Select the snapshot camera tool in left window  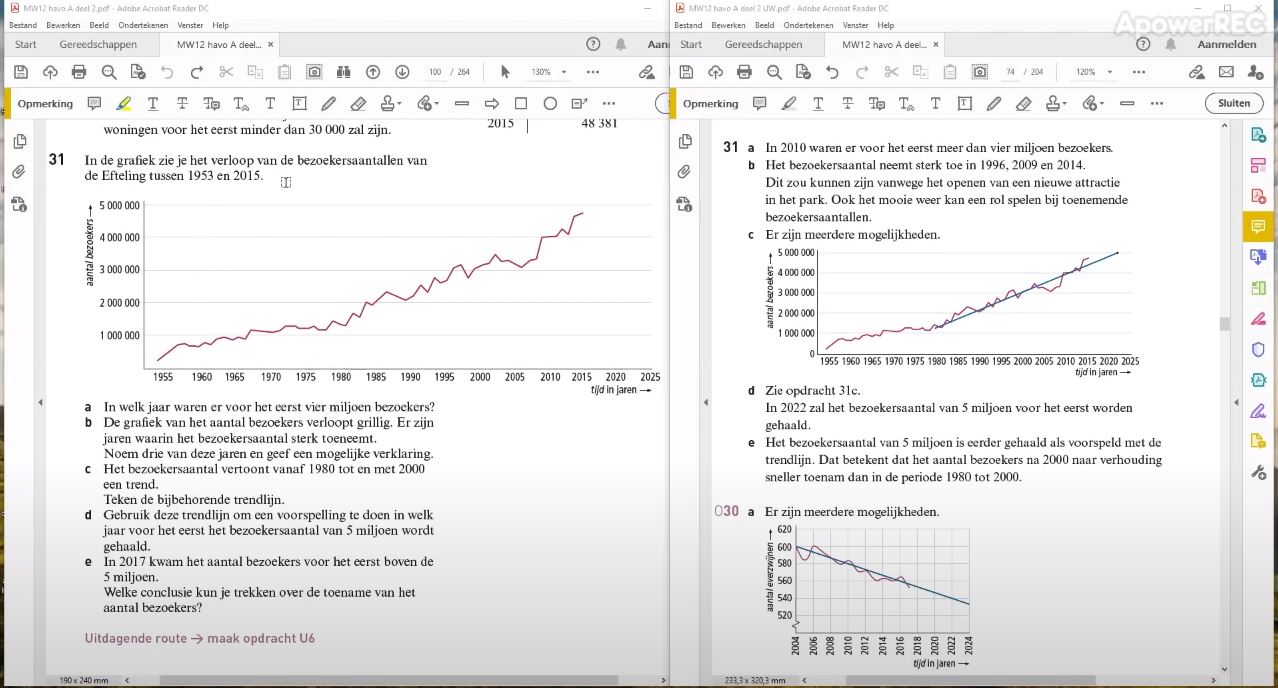pyautogui.click(x=314, y=72)
